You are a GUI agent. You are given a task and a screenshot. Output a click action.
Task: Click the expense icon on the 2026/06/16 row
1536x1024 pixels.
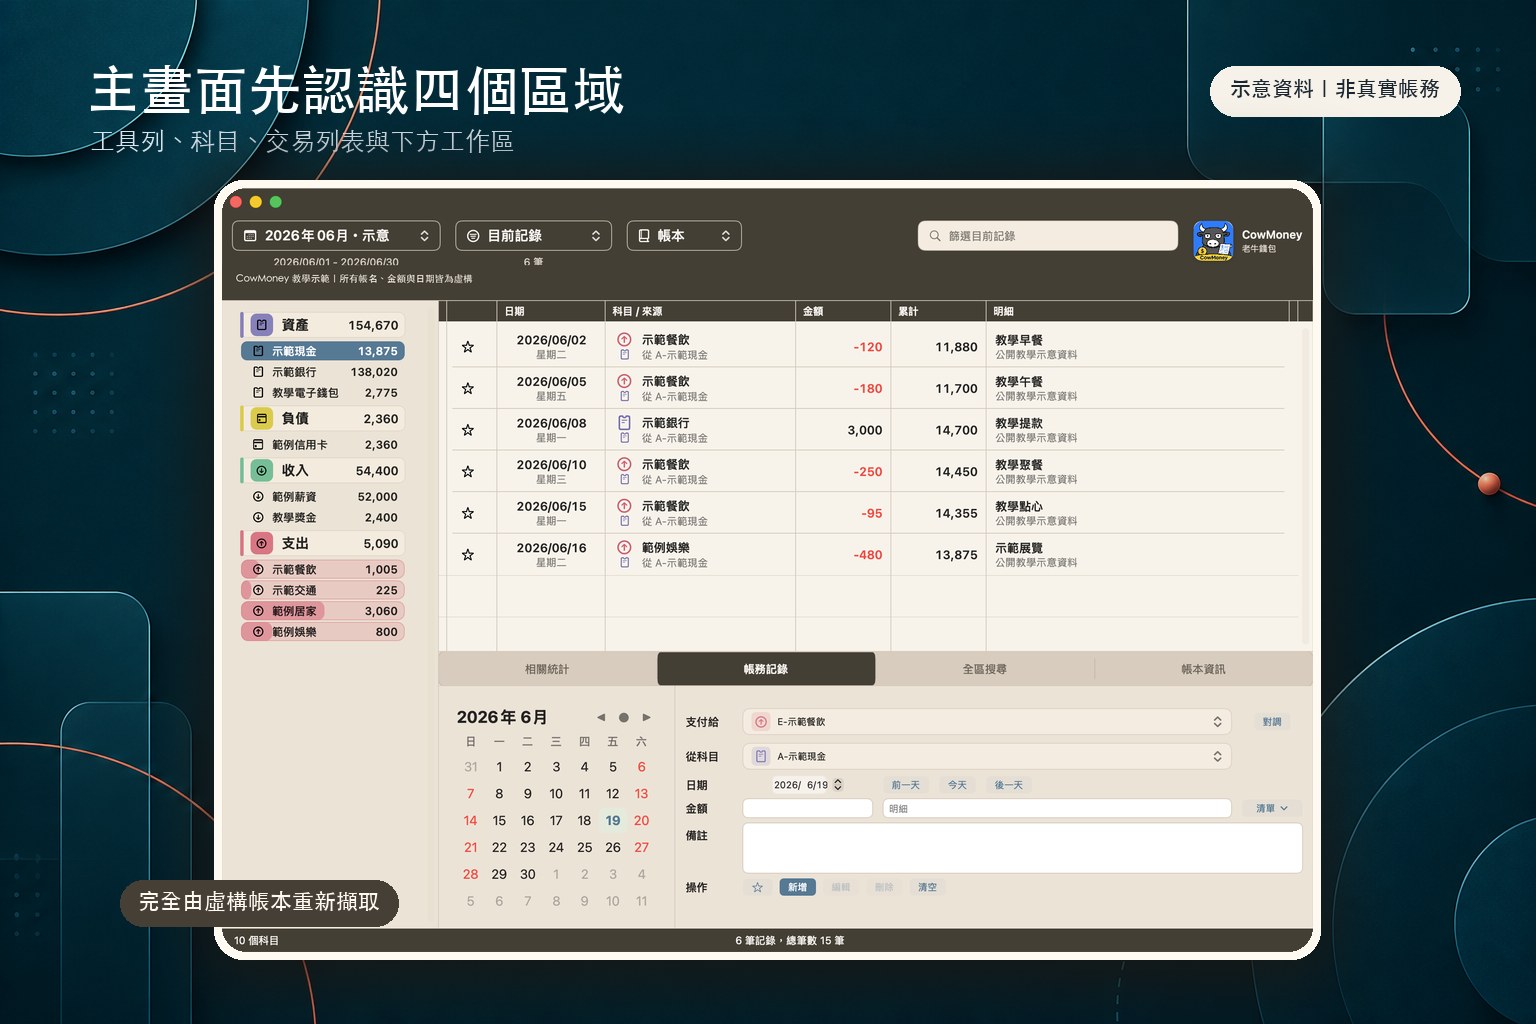coord(624,548)
